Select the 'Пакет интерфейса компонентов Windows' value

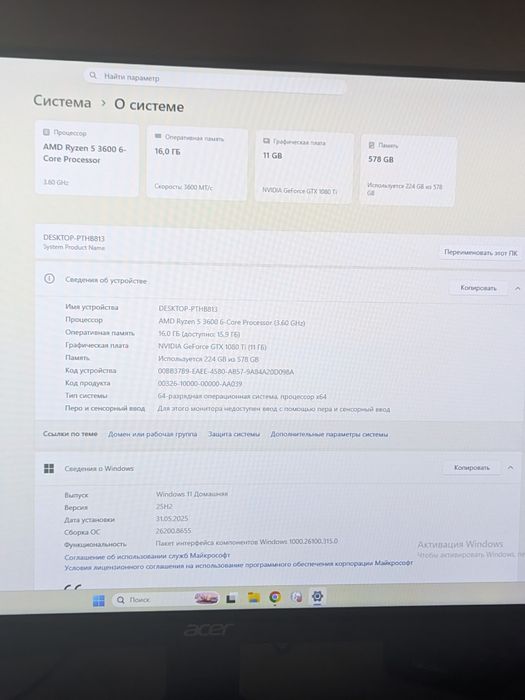tap(246, 542)
